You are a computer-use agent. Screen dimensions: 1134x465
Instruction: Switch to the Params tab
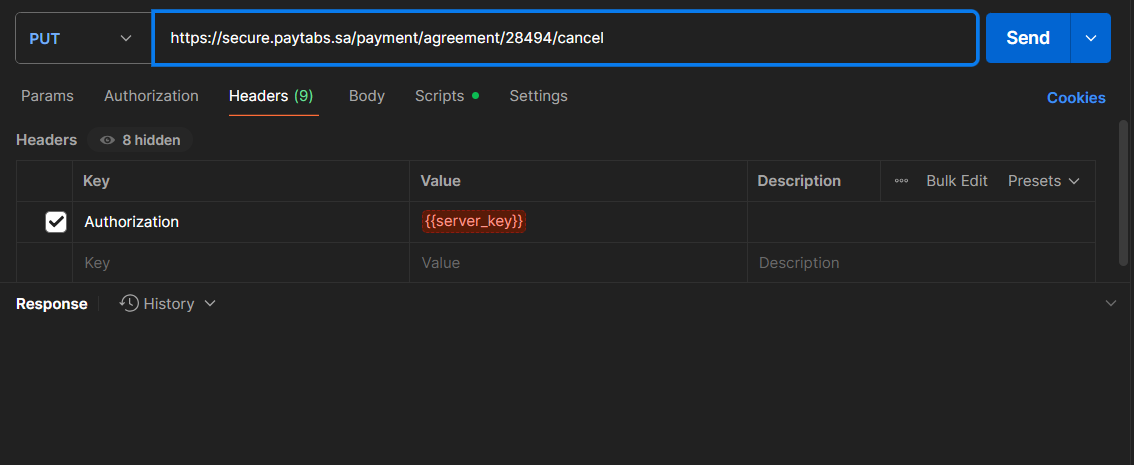(47, 96)
